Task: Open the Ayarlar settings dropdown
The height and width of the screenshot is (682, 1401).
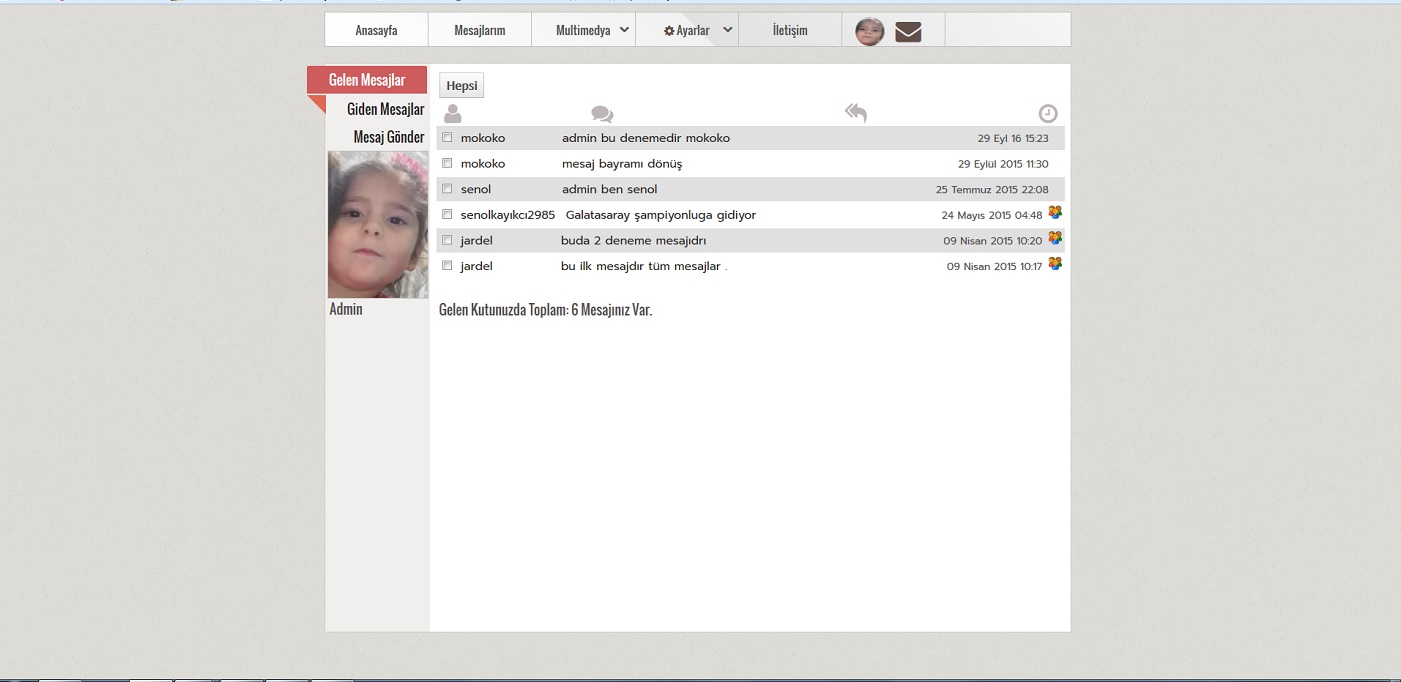Action: [x=696, y=30]
